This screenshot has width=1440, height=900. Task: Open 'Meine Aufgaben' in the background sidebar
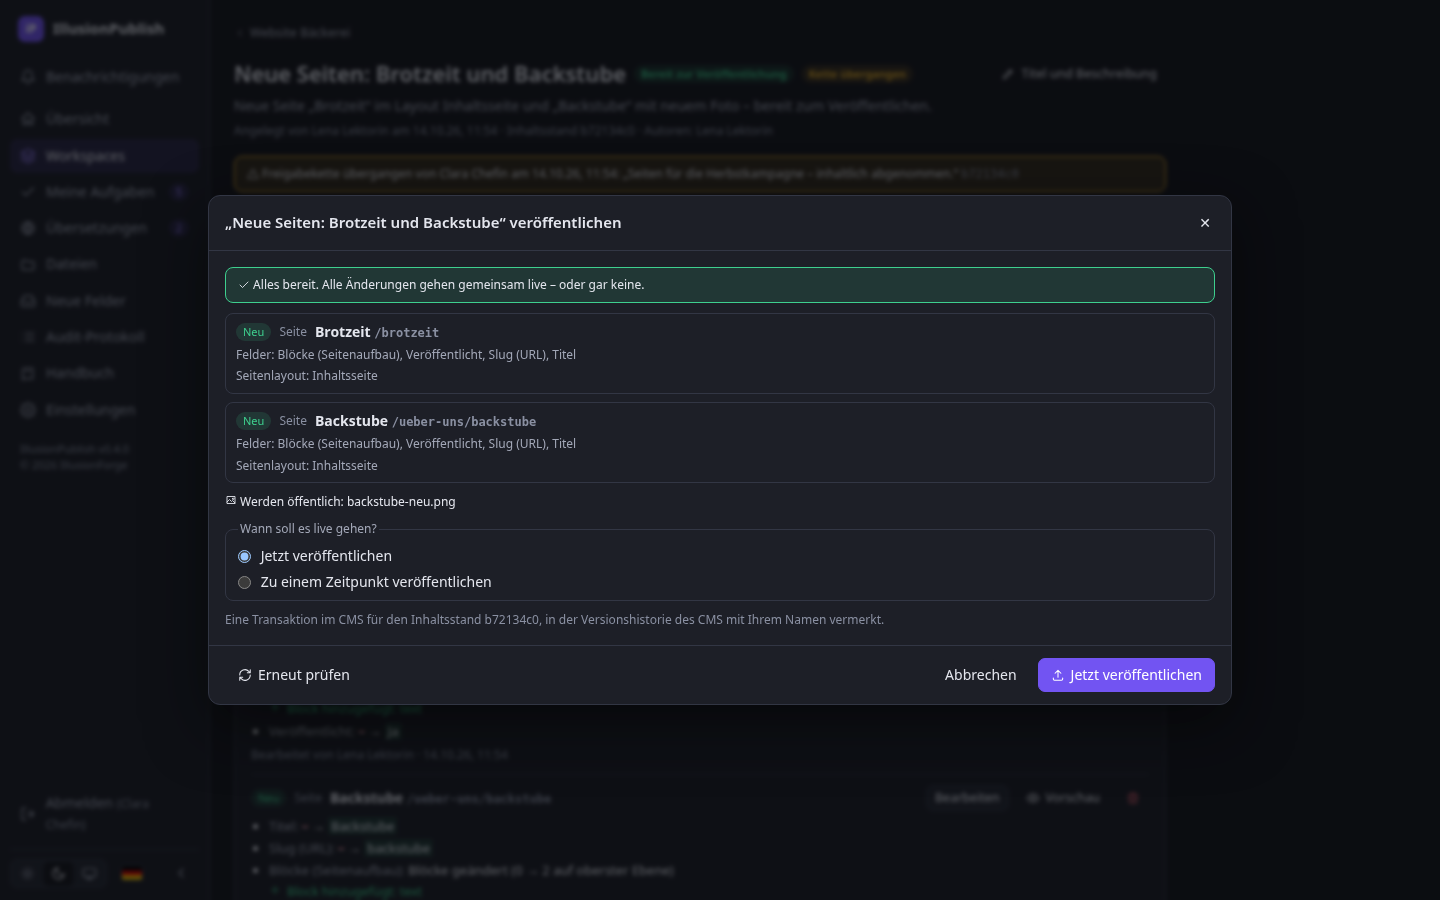(x=104, y=192)
